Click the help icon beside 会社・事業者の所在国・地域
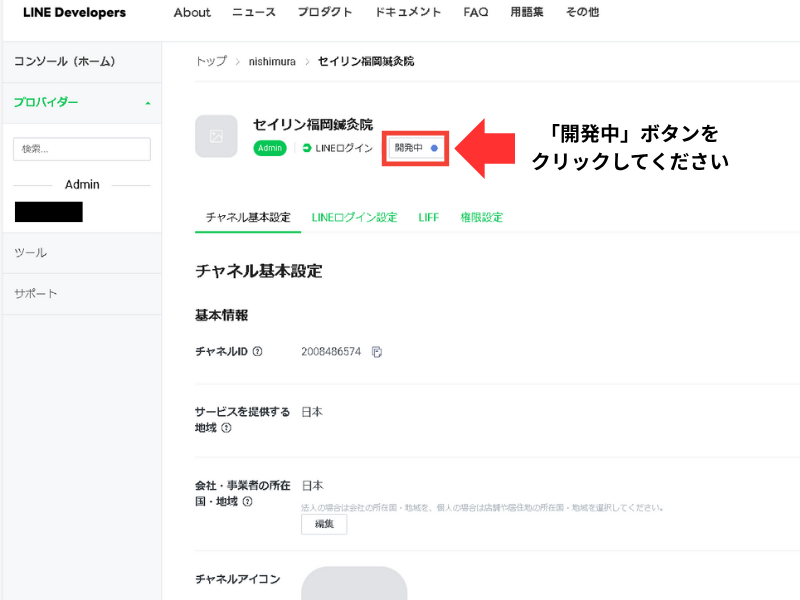 (247, 502)
